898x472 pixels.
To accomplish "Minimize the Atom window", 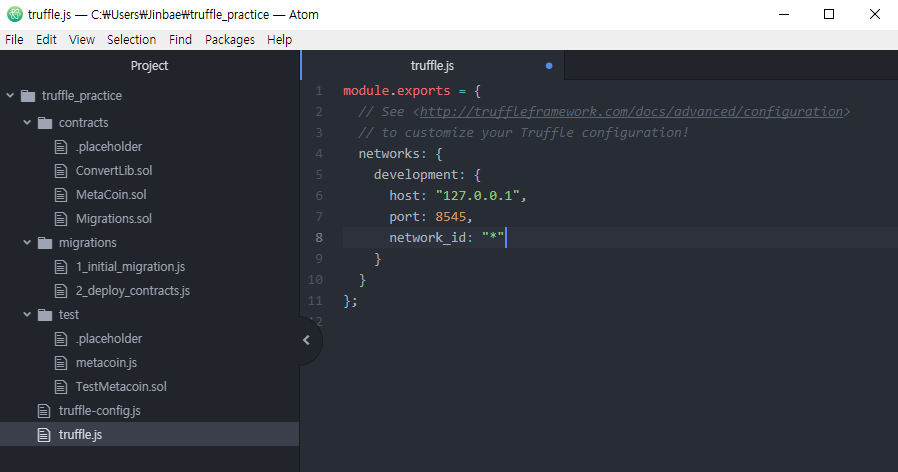I will (784, 14).
